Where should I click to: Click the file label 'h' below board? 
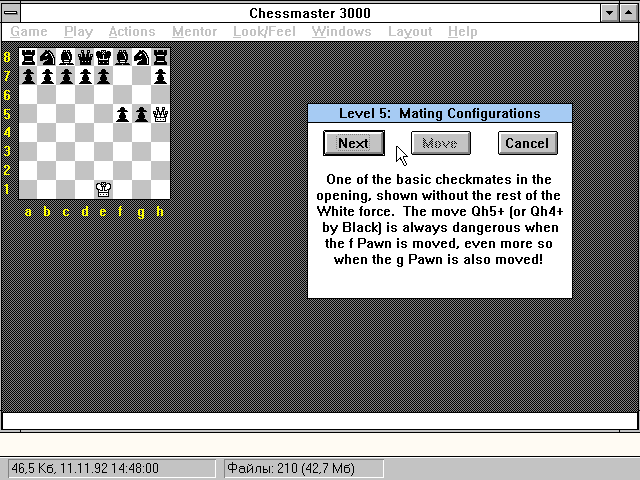tap(160, 211)
